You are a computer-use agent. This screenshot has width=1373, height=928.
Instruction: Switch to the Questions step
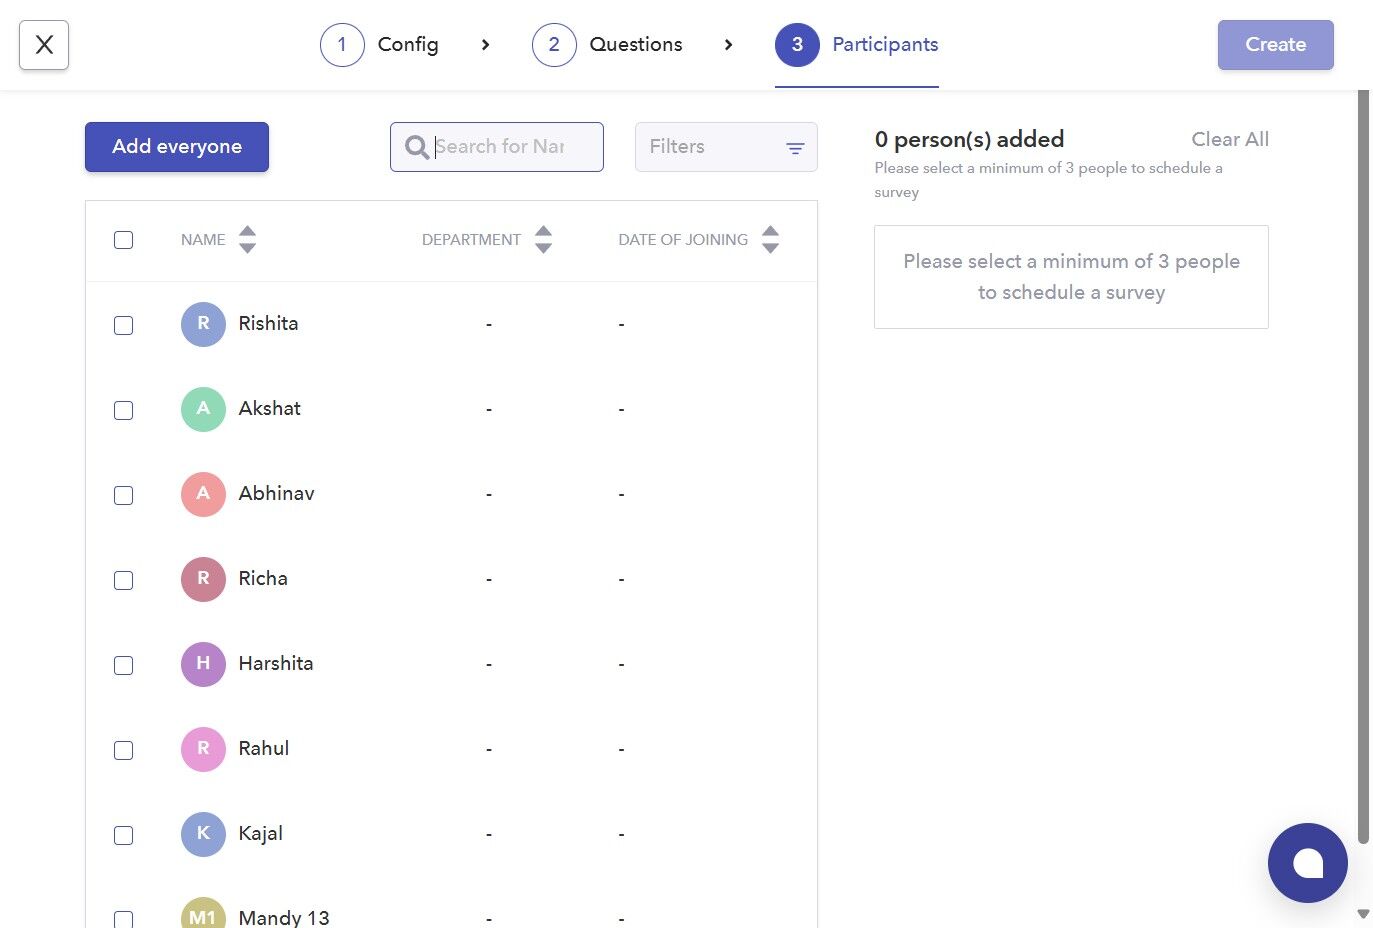[608, 45]
